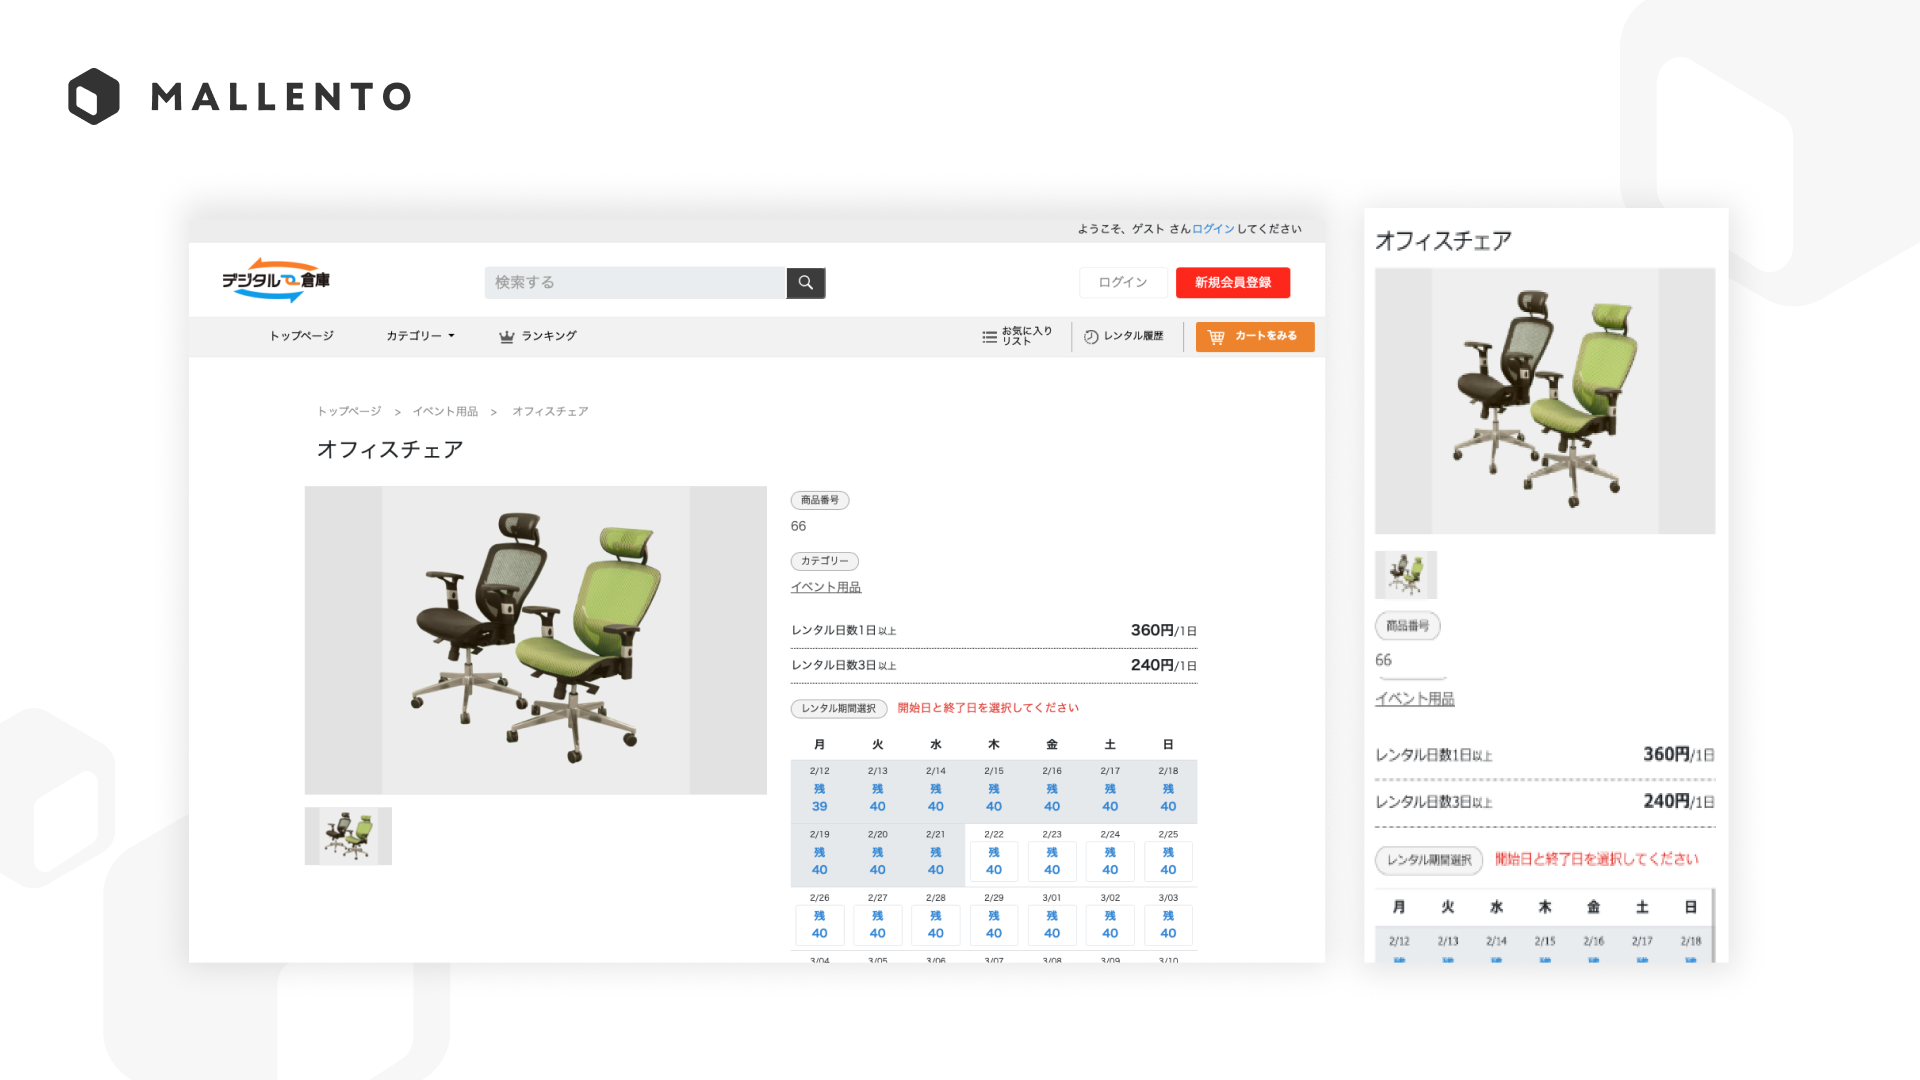Screen dimensions: 1920x1080
Task: Click the magnifier search button
Action: 805,283
